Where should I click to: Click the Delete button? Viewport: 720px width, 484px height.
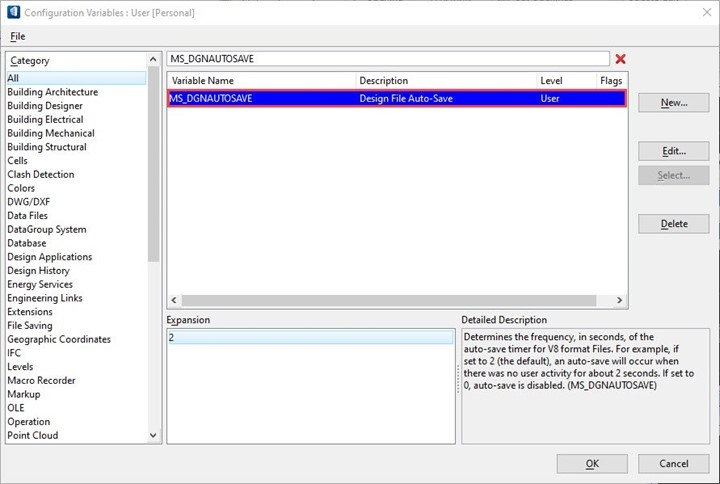674,224
